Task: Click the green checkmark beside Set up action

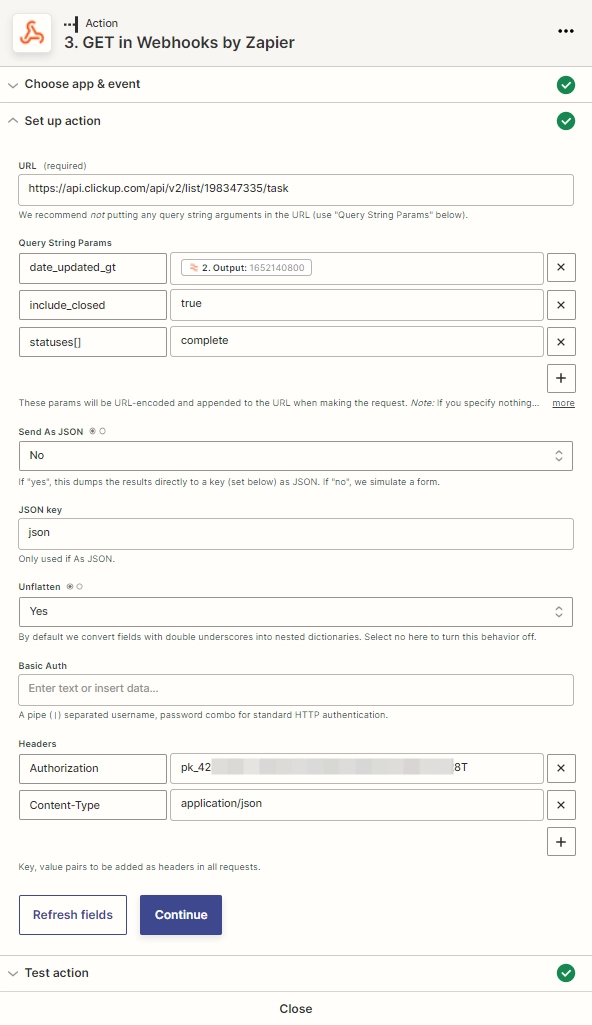Action: (x=566, y=121)
